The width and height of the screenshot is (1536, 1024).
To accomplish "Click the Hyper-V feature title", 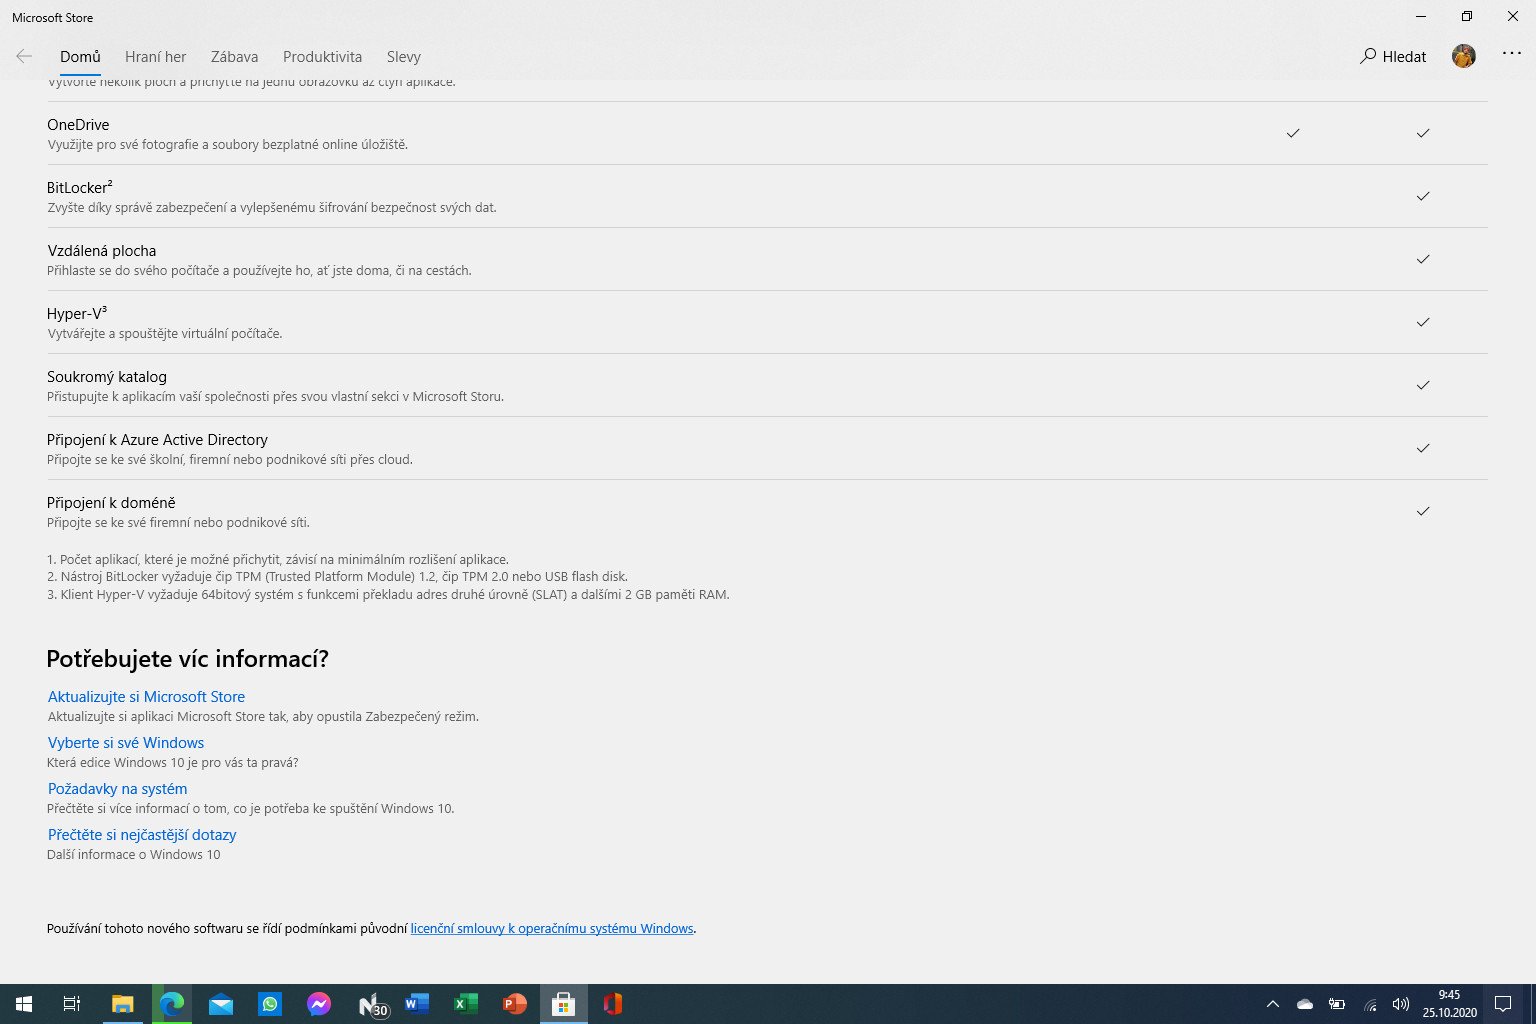I will tap(77, 314).
